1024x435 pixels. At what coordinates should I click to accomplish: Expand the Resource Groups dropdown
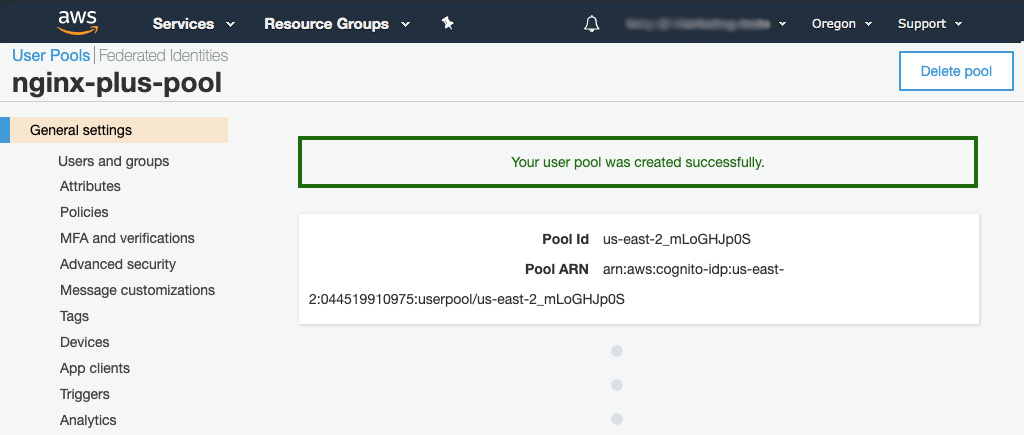point(336,23)
